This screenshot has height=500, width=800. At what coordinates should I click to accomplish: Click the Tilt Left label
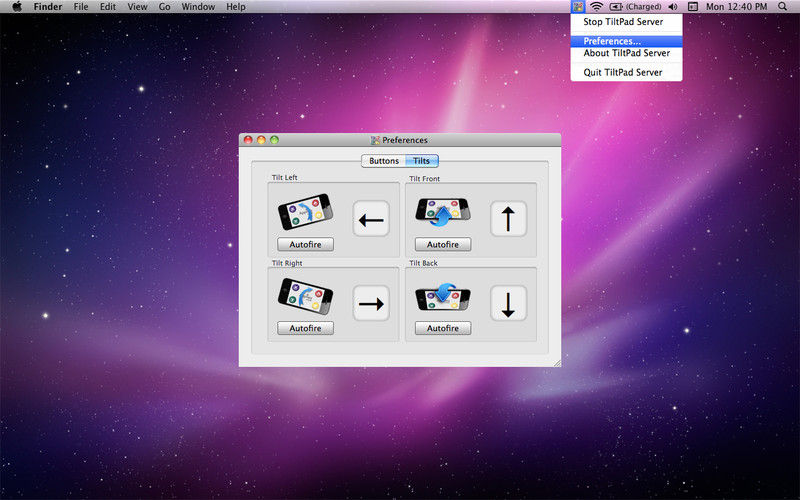tap(285, 178)
